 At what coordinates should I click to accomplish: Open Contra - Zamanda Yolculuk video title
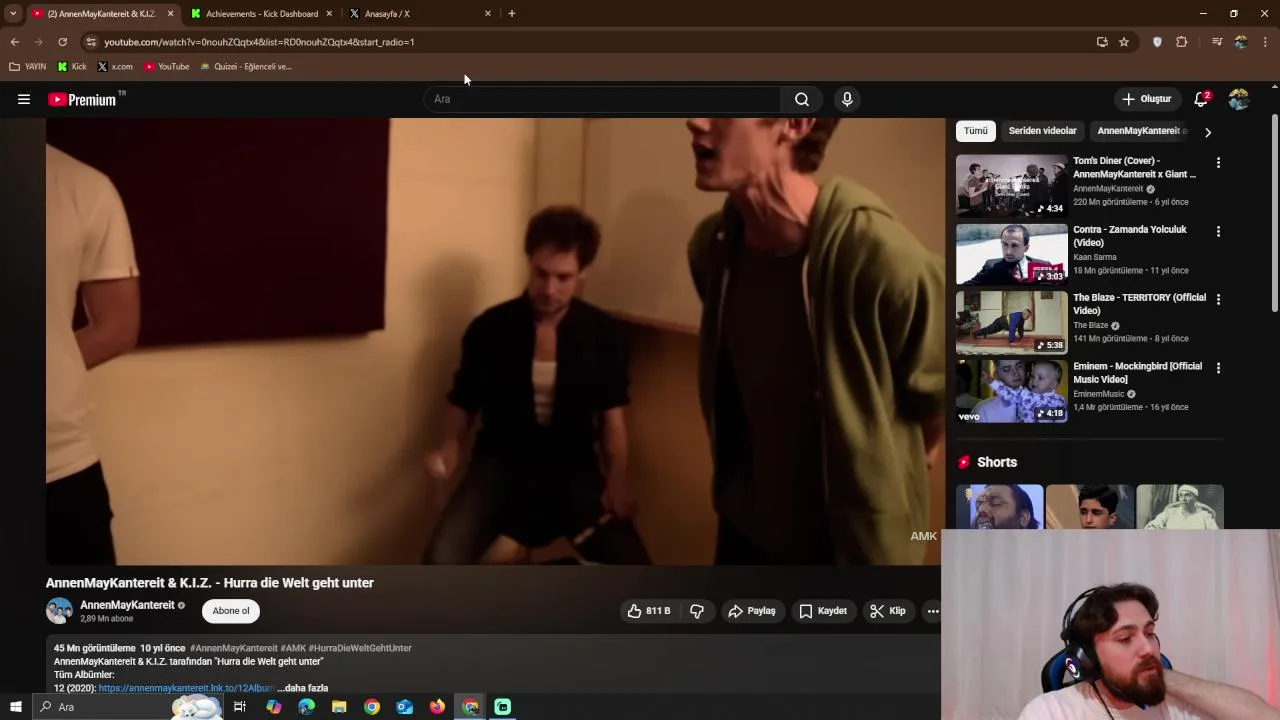click(x=1130, y=236)
